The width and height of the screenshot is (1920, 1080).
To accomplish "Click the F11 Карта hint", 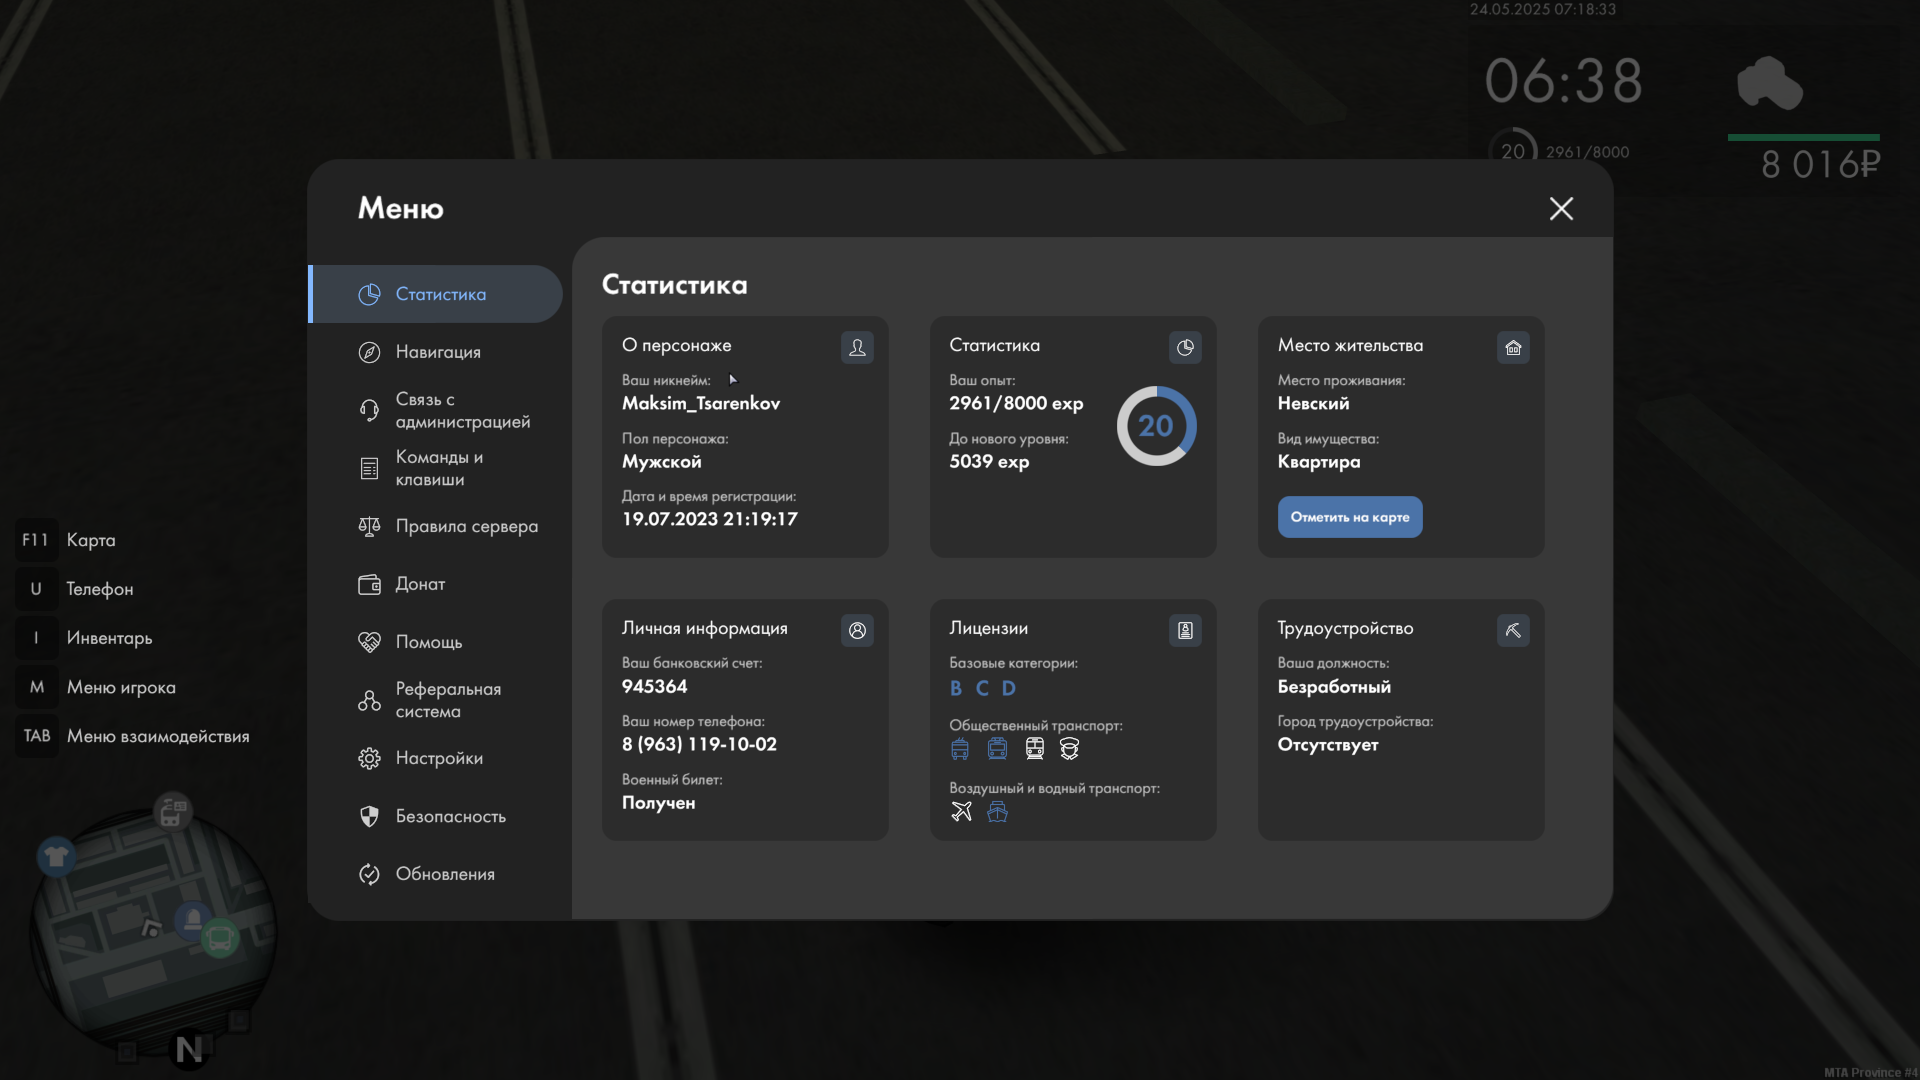I will [x=68, y=540].
